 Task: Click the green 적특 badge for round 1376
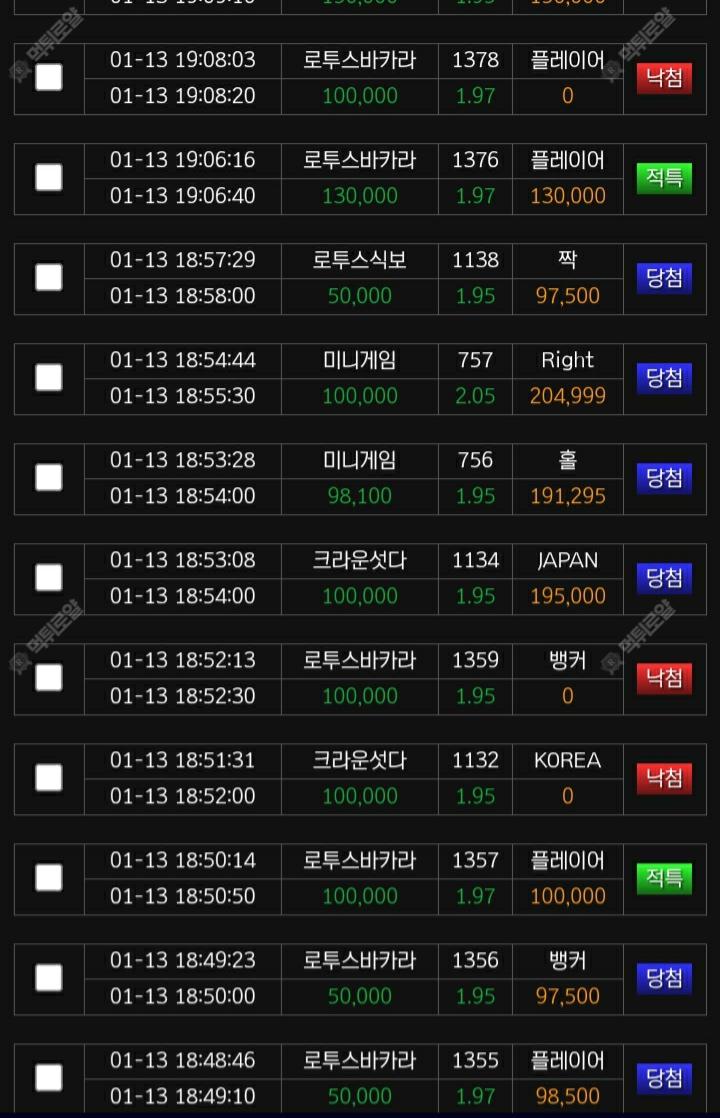click(x=664, y=178)
